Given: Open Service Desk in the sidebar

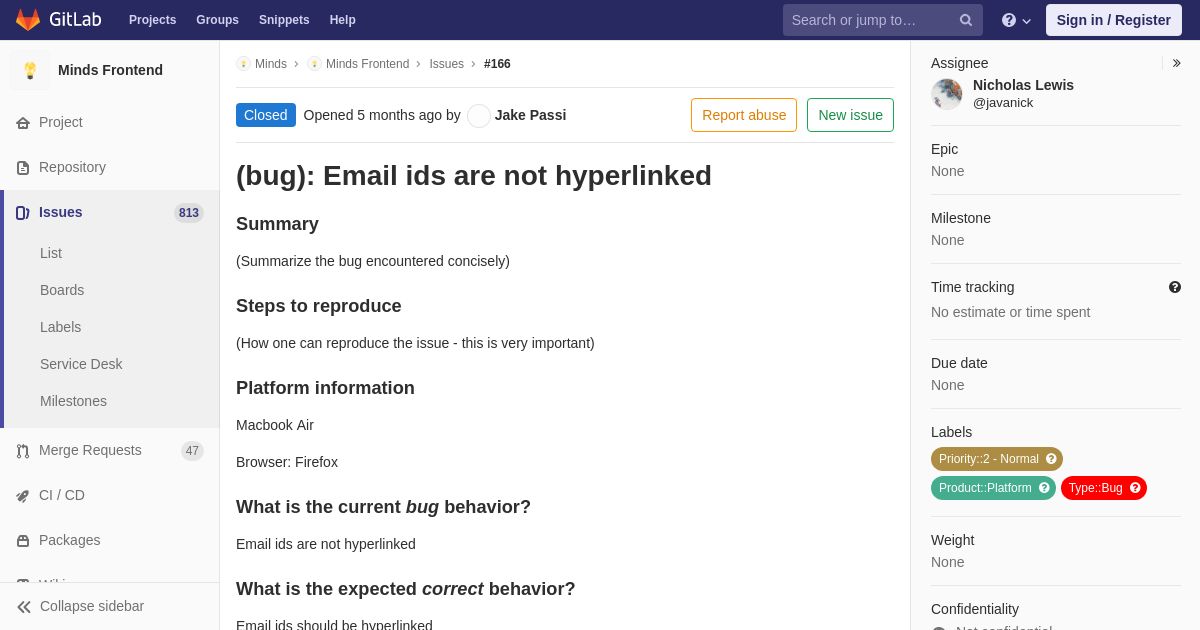Looking at the screenshot, I should coord(81,364).
